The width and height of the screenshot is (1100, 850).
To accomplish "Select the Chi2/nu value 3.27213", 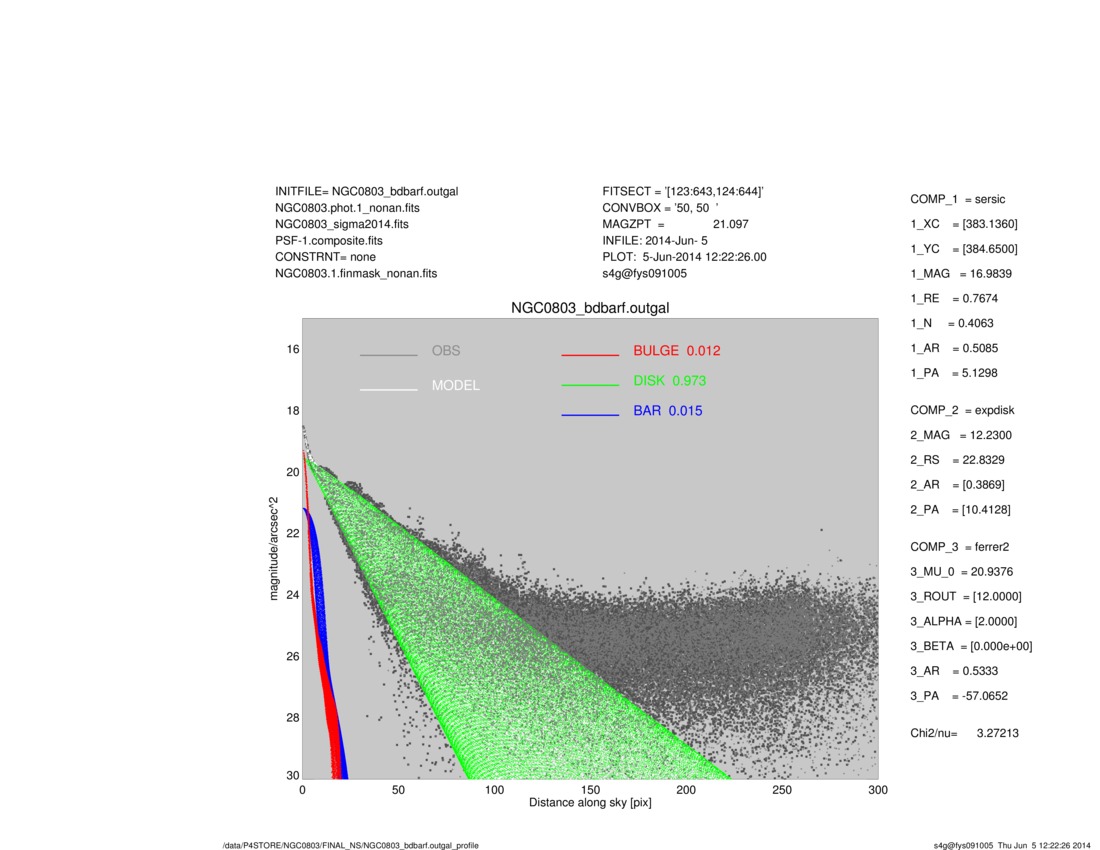I will [x=998, y=734].
